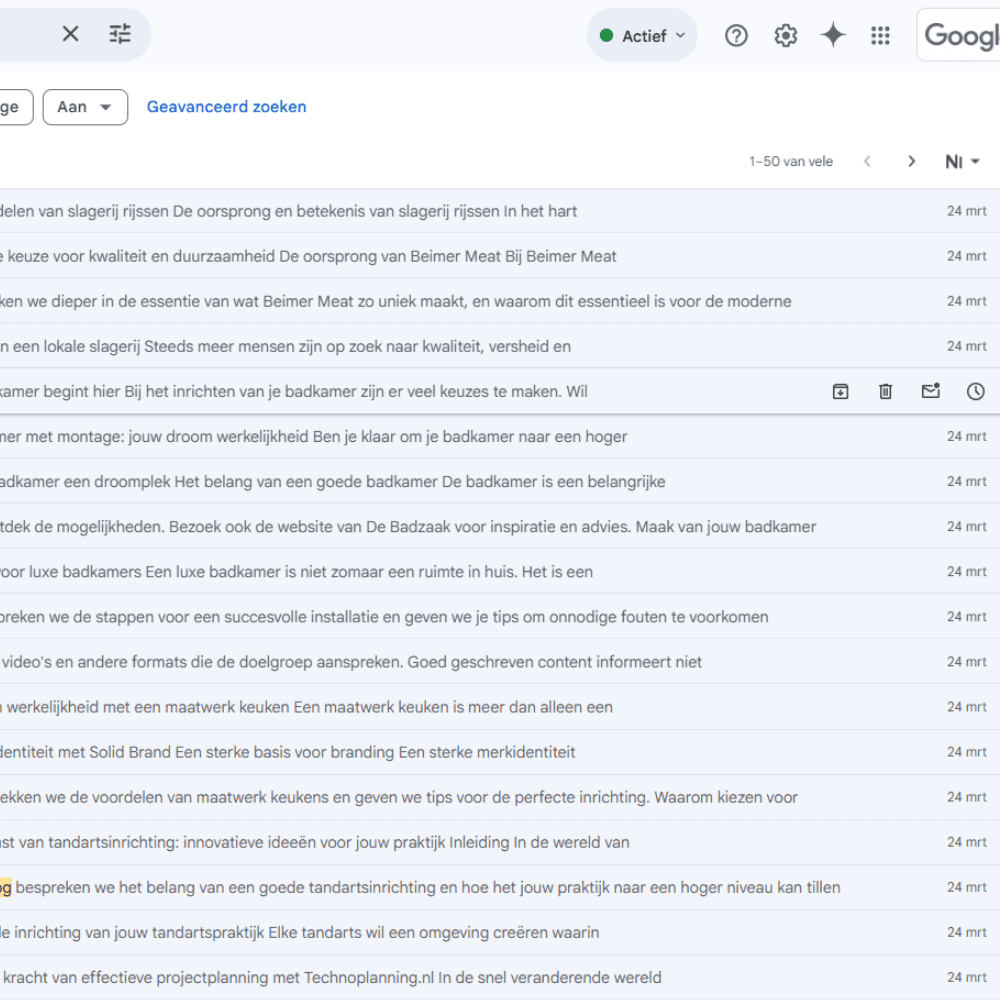Open the Settings gear icon

coord(785,36)
